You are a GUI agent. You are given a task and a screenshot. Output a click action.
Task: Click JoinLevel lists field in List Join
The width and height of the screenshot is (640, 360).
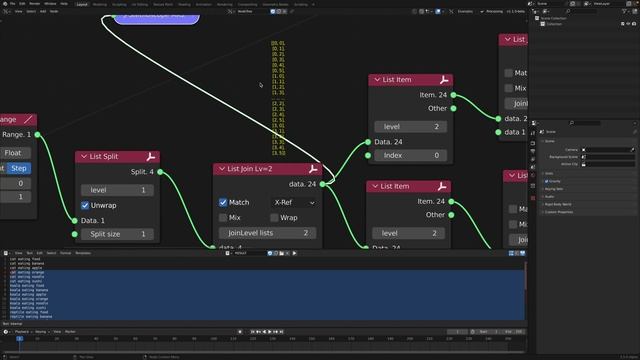(267, 233)
